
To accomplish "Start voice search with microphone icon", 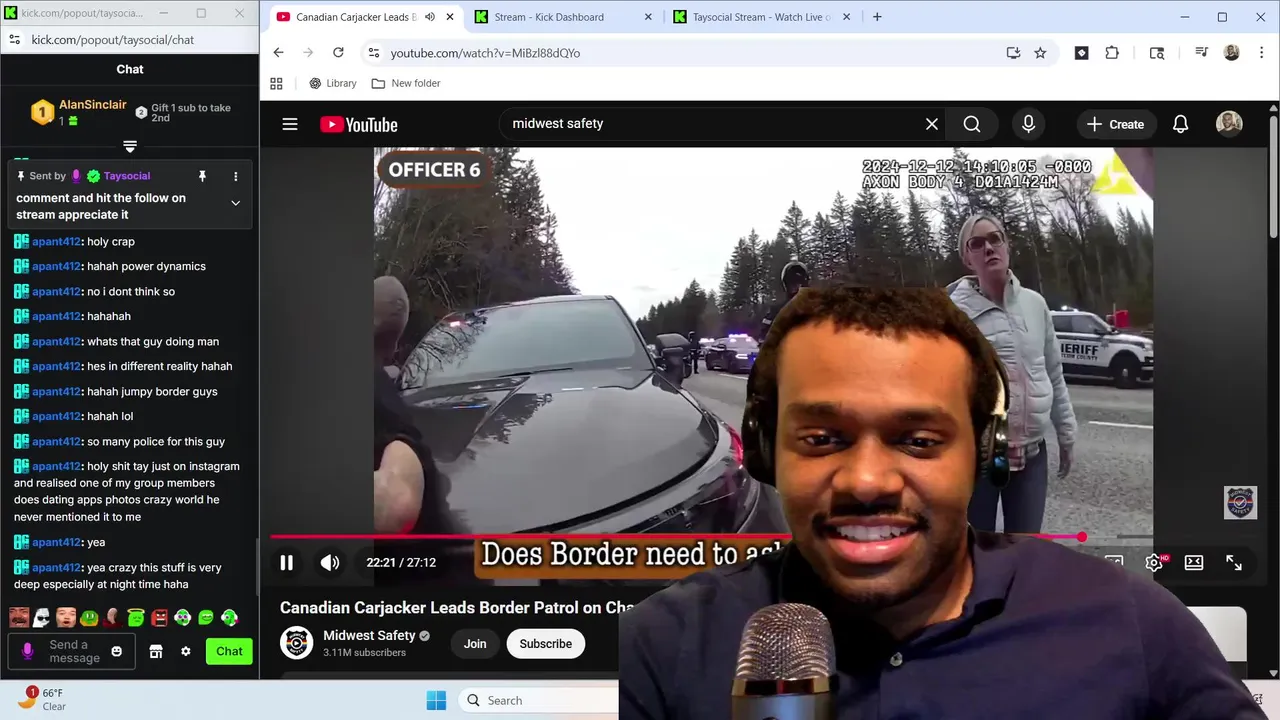I will [1028, 124].
